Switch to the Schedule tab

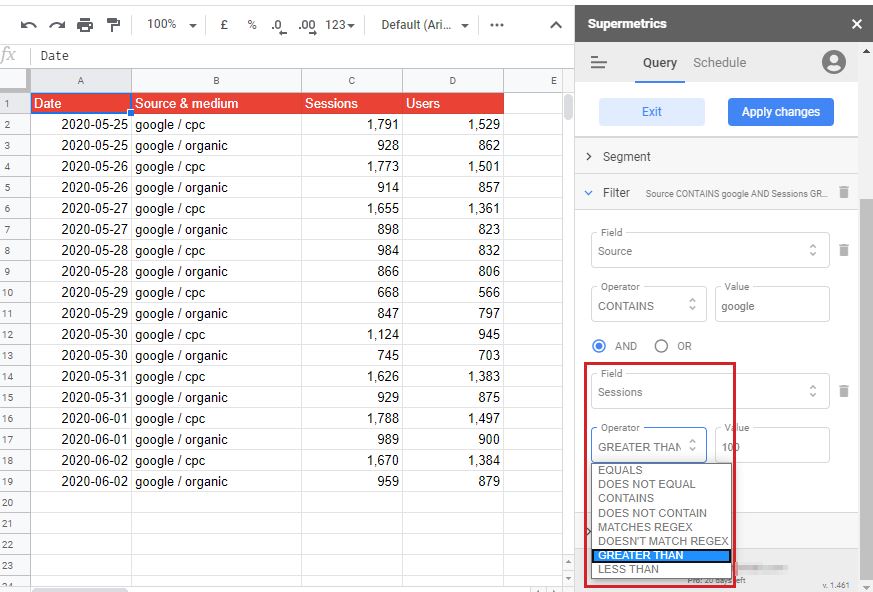pyautogui.click(x=719, y=63)
